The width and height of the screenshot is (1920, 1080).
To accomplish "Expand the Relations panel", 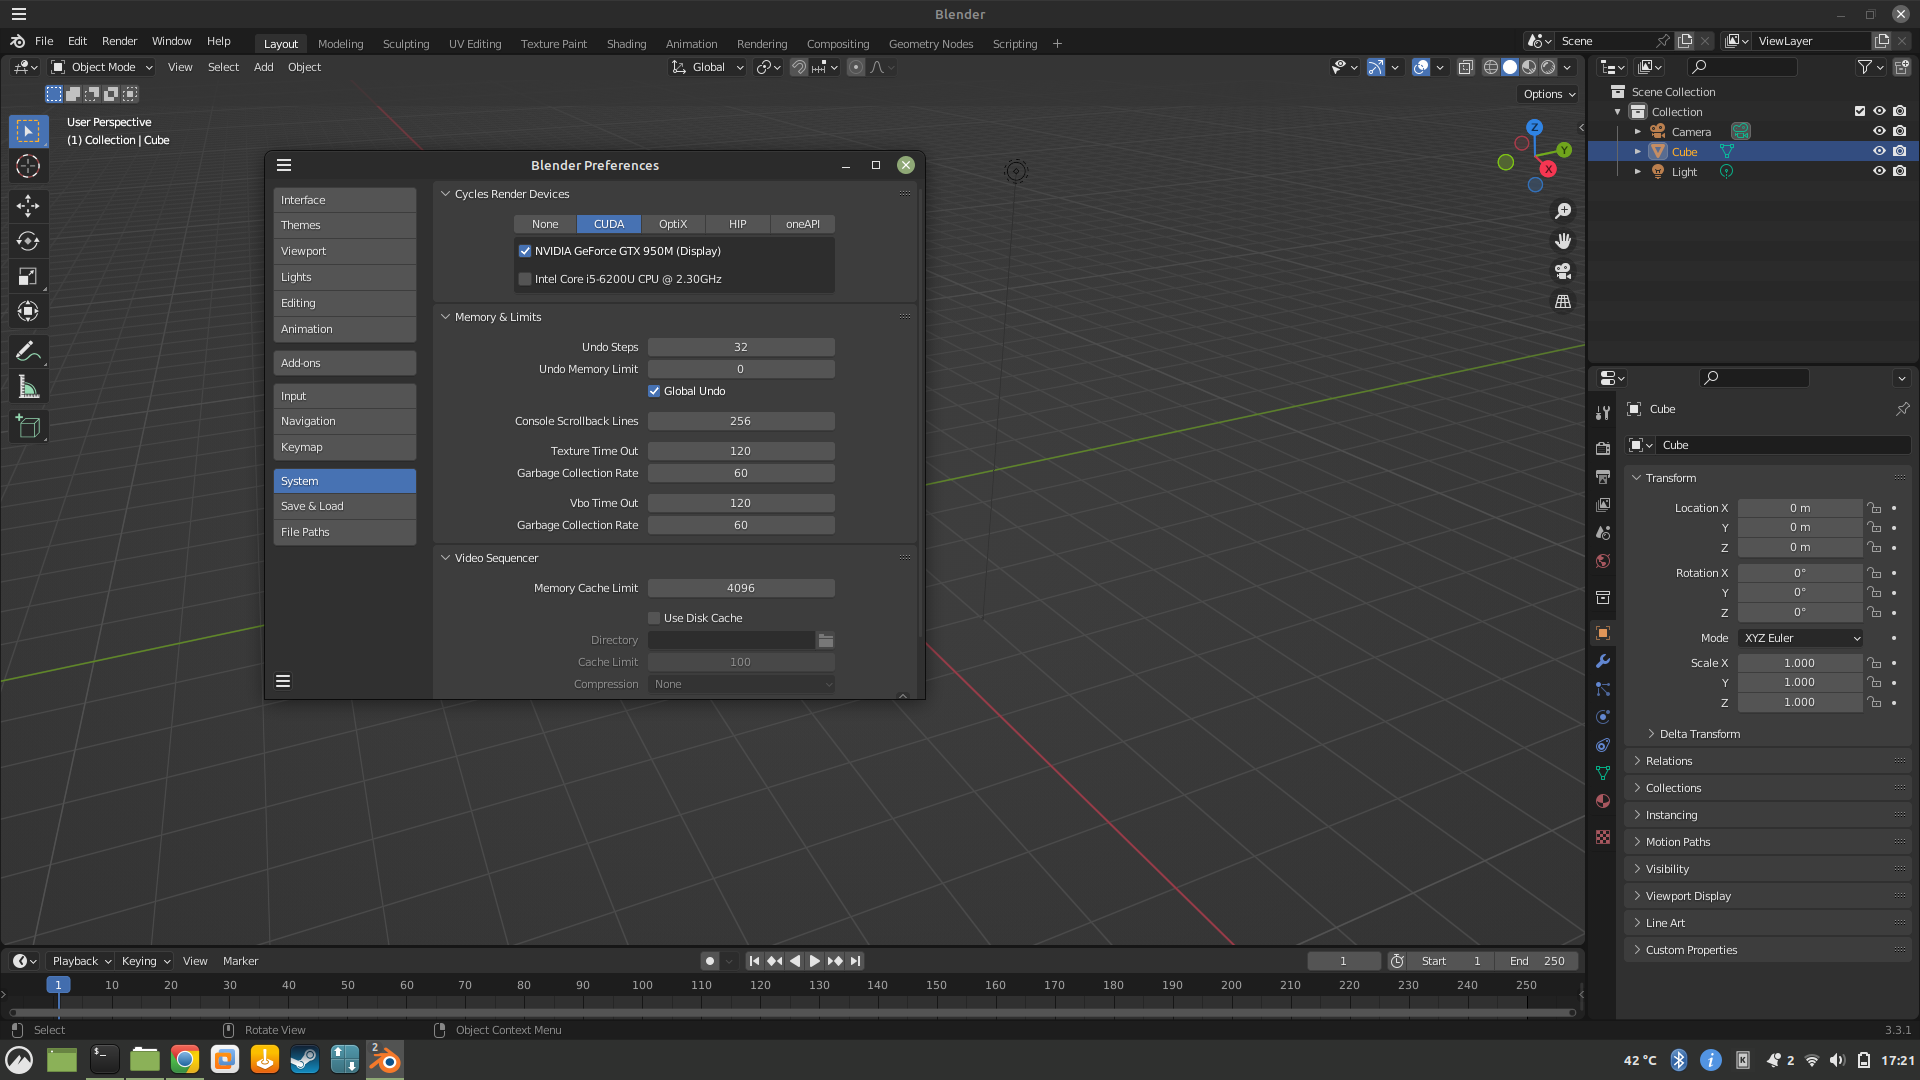I will (1668, 761).
